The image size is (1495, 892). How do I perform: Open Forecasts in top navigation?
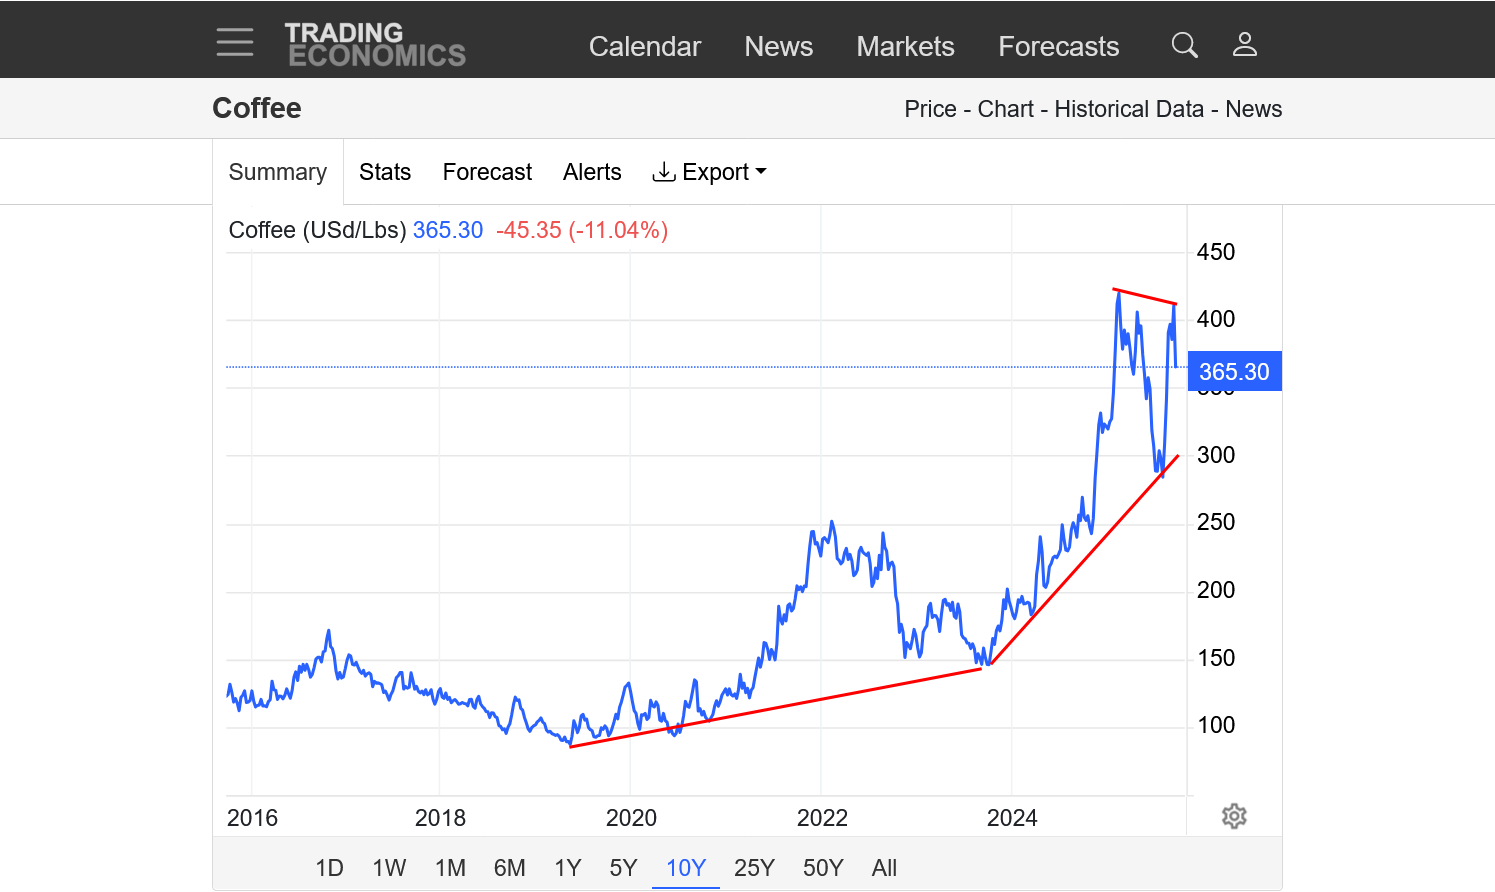point(1058,46)
